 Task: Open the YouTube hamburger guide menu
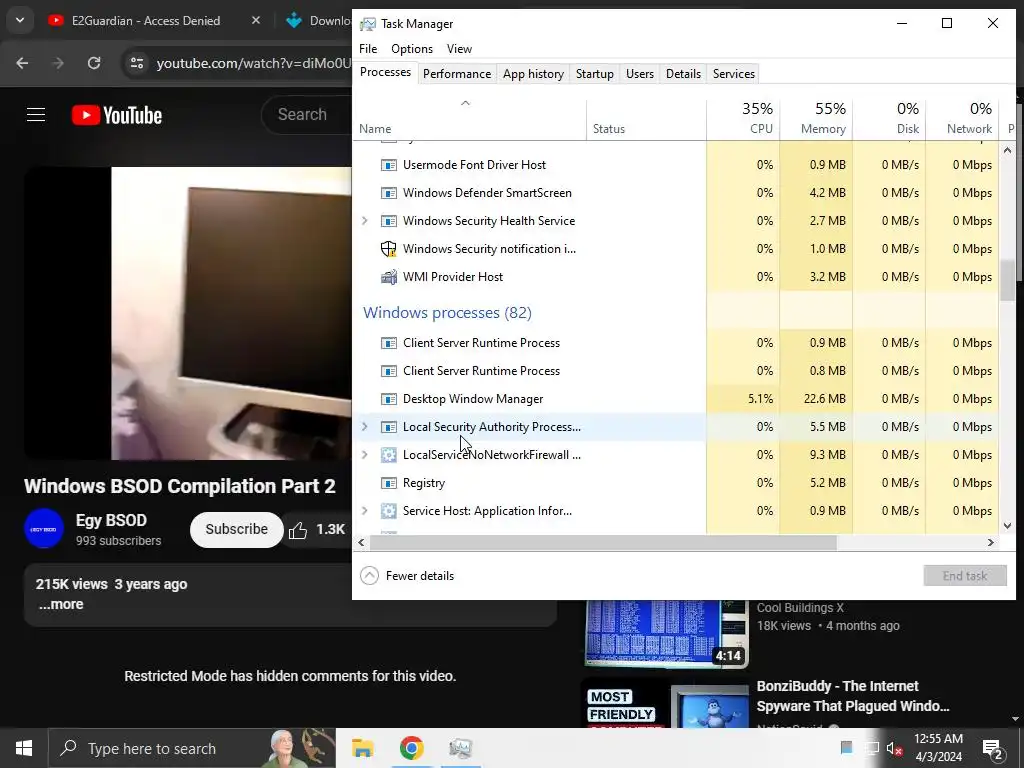(36, 115)
